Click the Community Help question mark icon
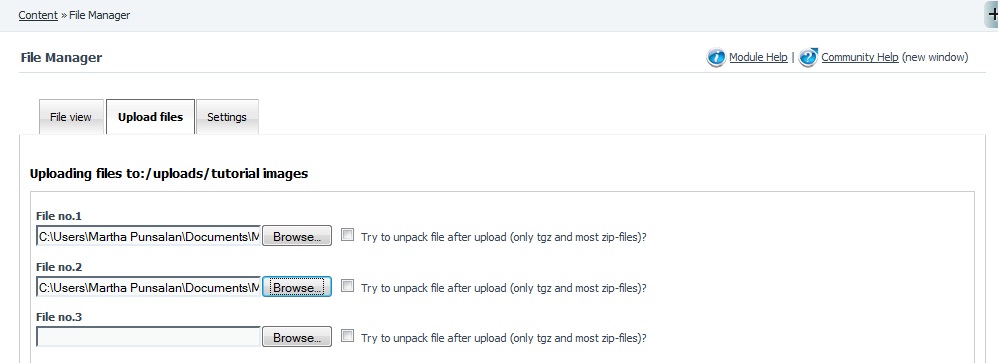Image resolution: width=998 pixels, height=363 pixels. pyautogui.click(x=808, y=57)
